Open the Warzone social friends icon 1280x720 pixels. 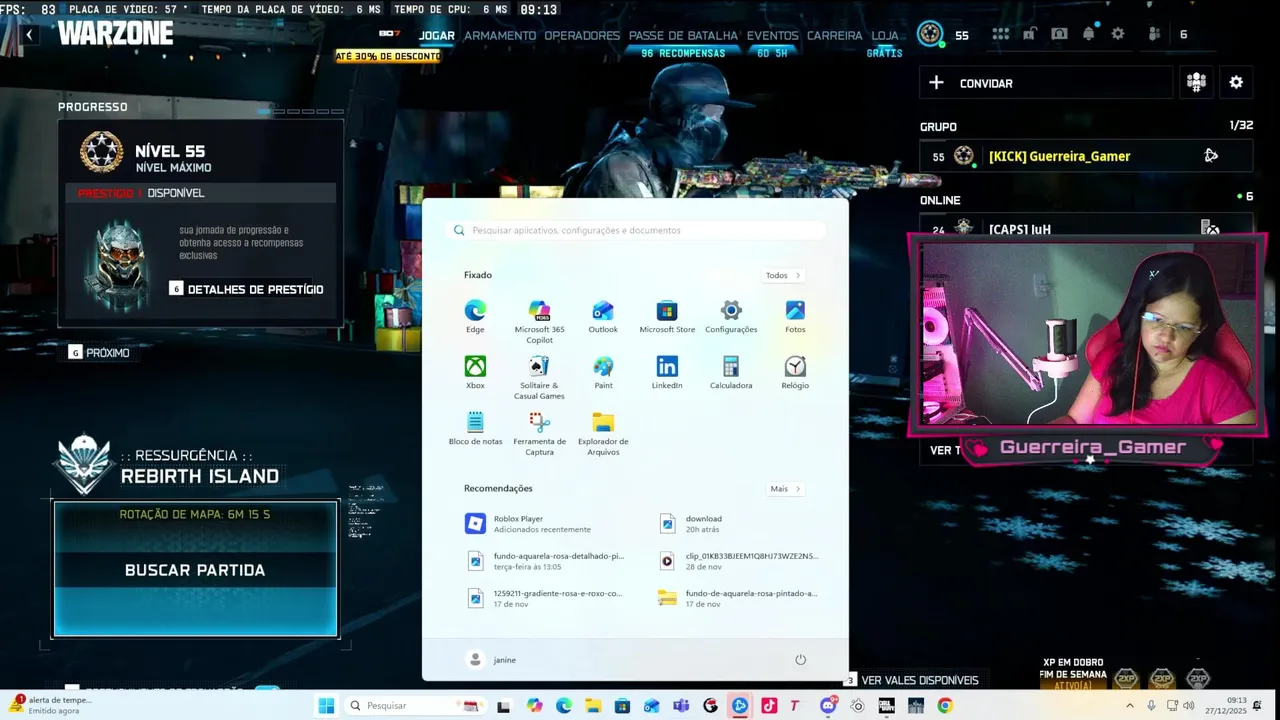(x=1155, y=34)
